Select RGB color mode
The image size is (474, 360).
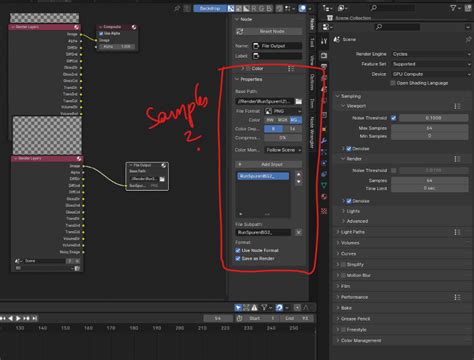(282, 120)
